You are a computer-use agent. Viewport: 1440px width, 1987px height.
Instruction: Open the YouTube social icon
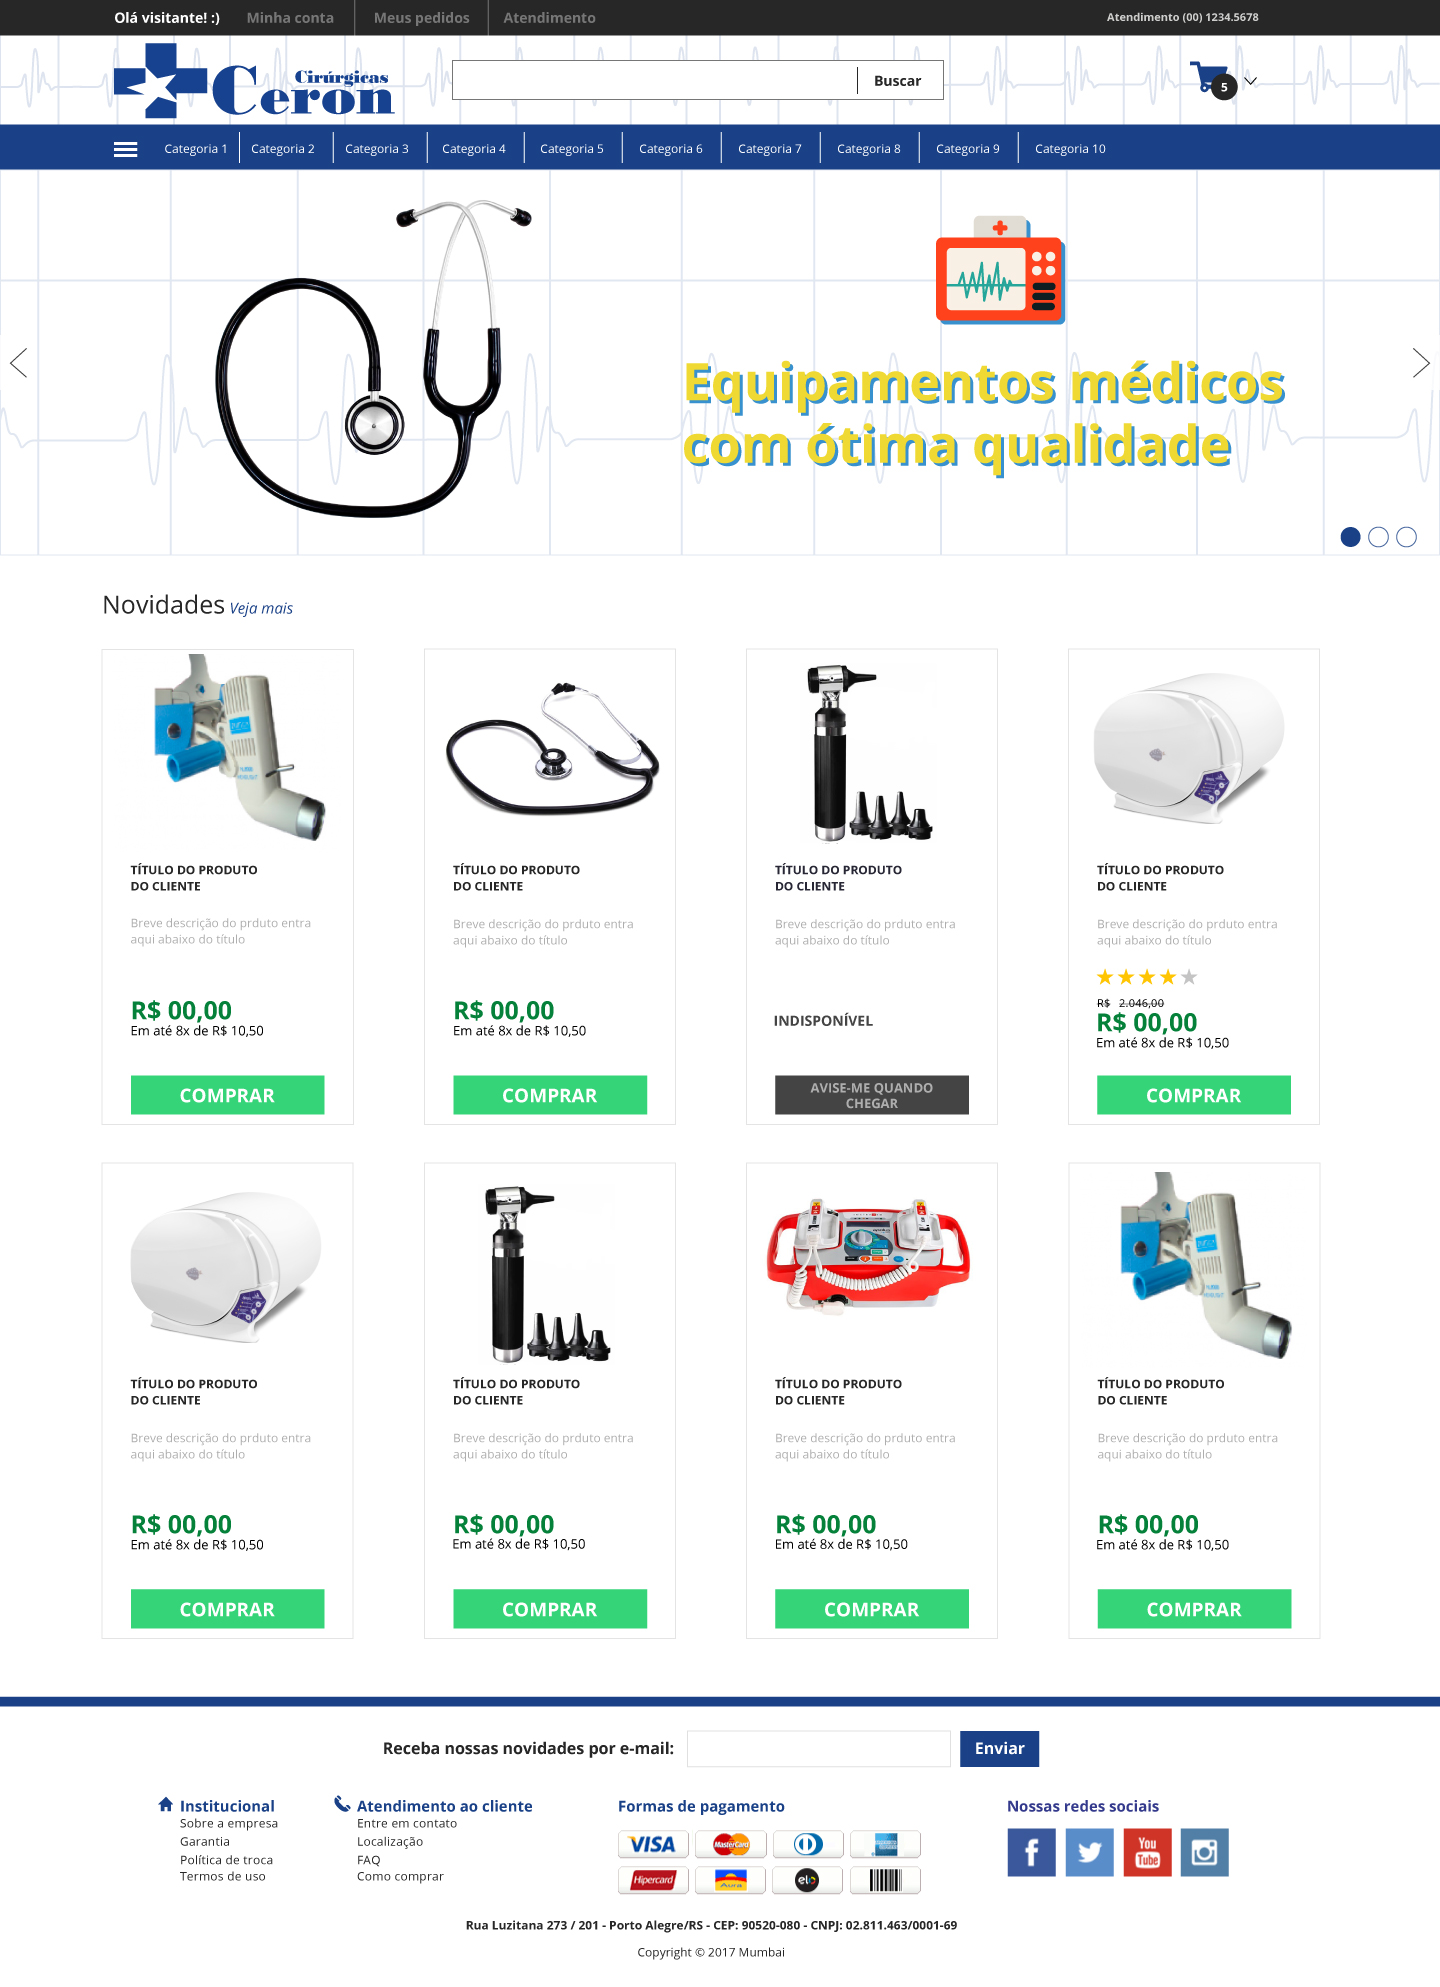click(1147, 1853)
